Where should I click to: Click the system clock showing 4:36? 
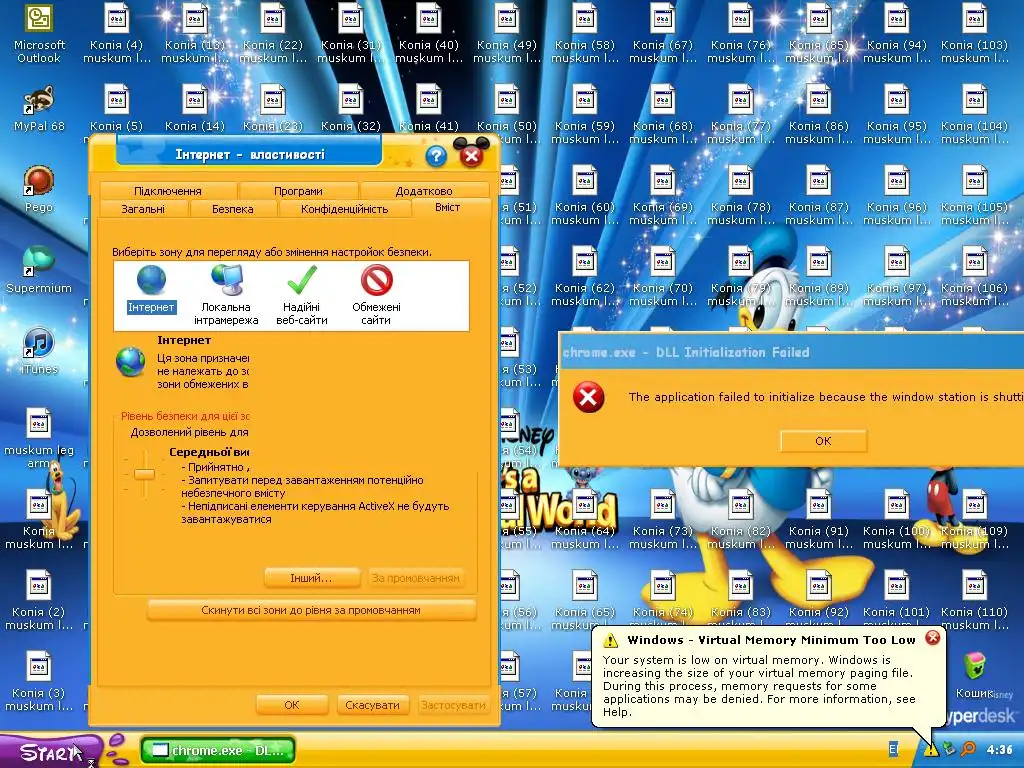(x=999, y=750)
